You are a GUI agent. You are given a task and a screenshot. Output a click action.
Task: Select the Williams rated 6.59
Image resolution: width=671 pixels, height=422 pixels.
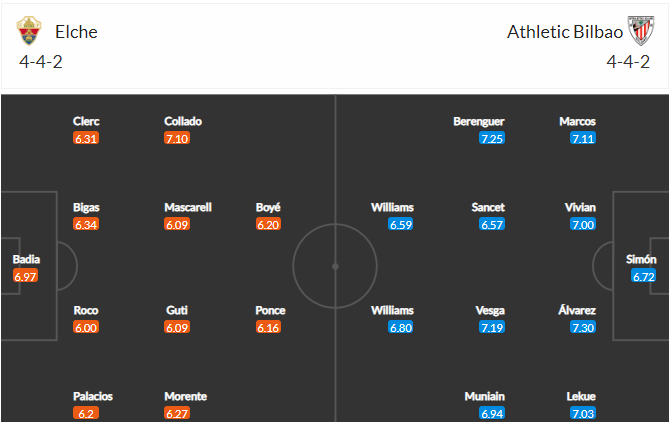[392, 208]
